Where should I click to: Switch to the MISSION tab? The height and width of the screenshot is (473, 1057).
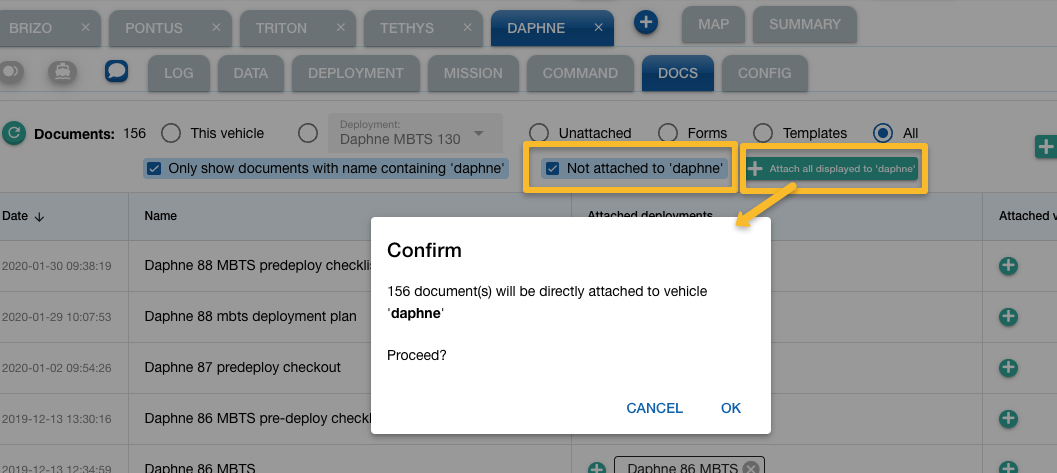tap(473, 73)
